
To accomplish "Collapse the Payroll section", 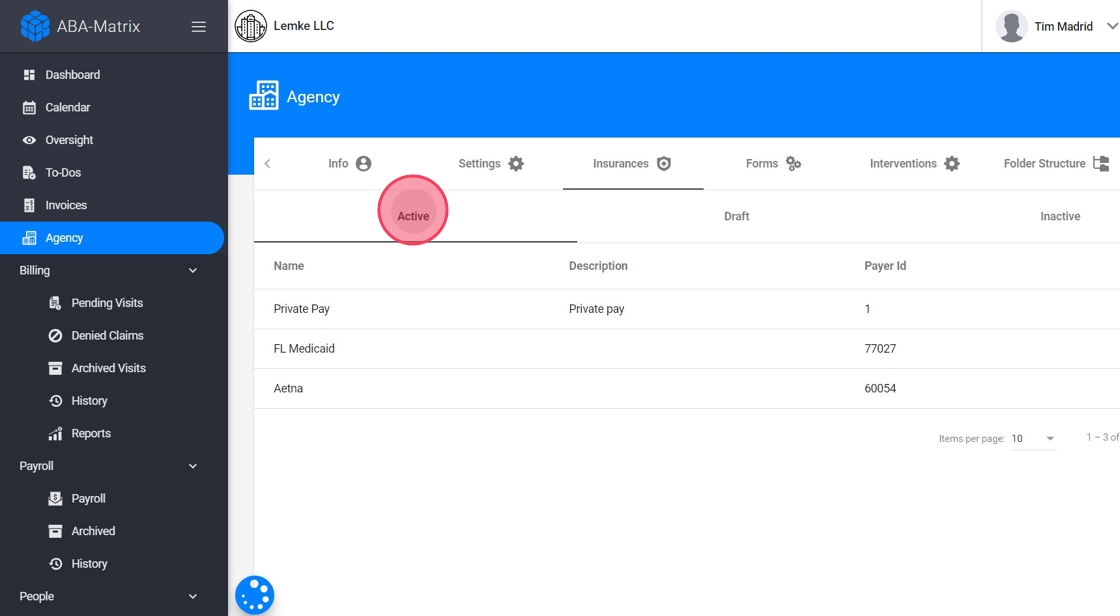I will 193,466.
